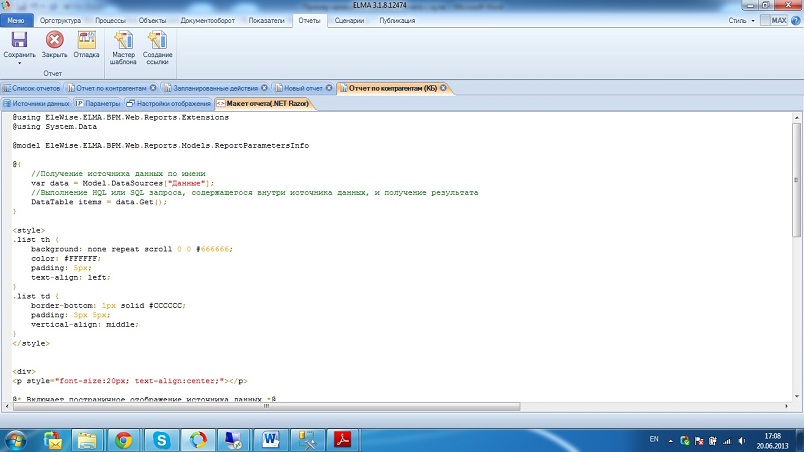
Task: Start debugging with the Отладка icon
Action: [x=86, y=40]
